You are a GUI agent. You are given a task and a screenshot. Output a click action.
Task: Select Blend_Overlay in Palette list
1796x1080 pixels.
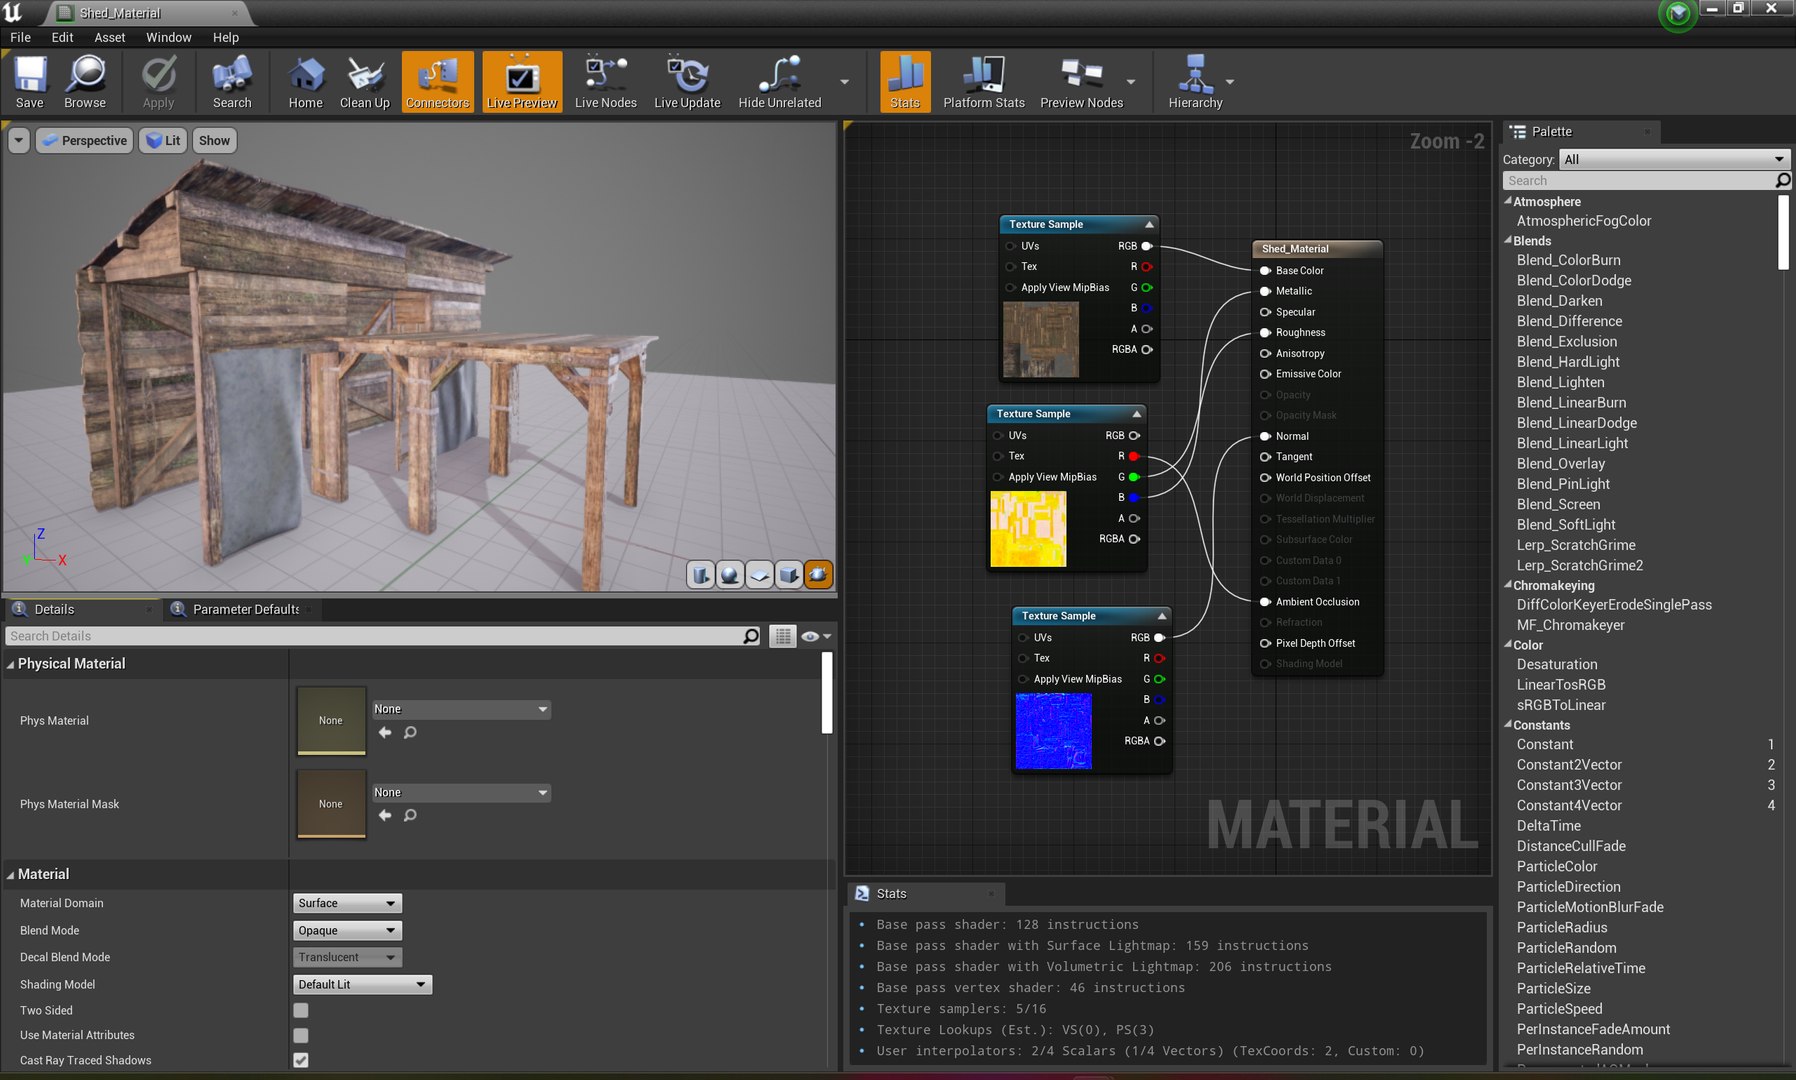click(1560, 463)
